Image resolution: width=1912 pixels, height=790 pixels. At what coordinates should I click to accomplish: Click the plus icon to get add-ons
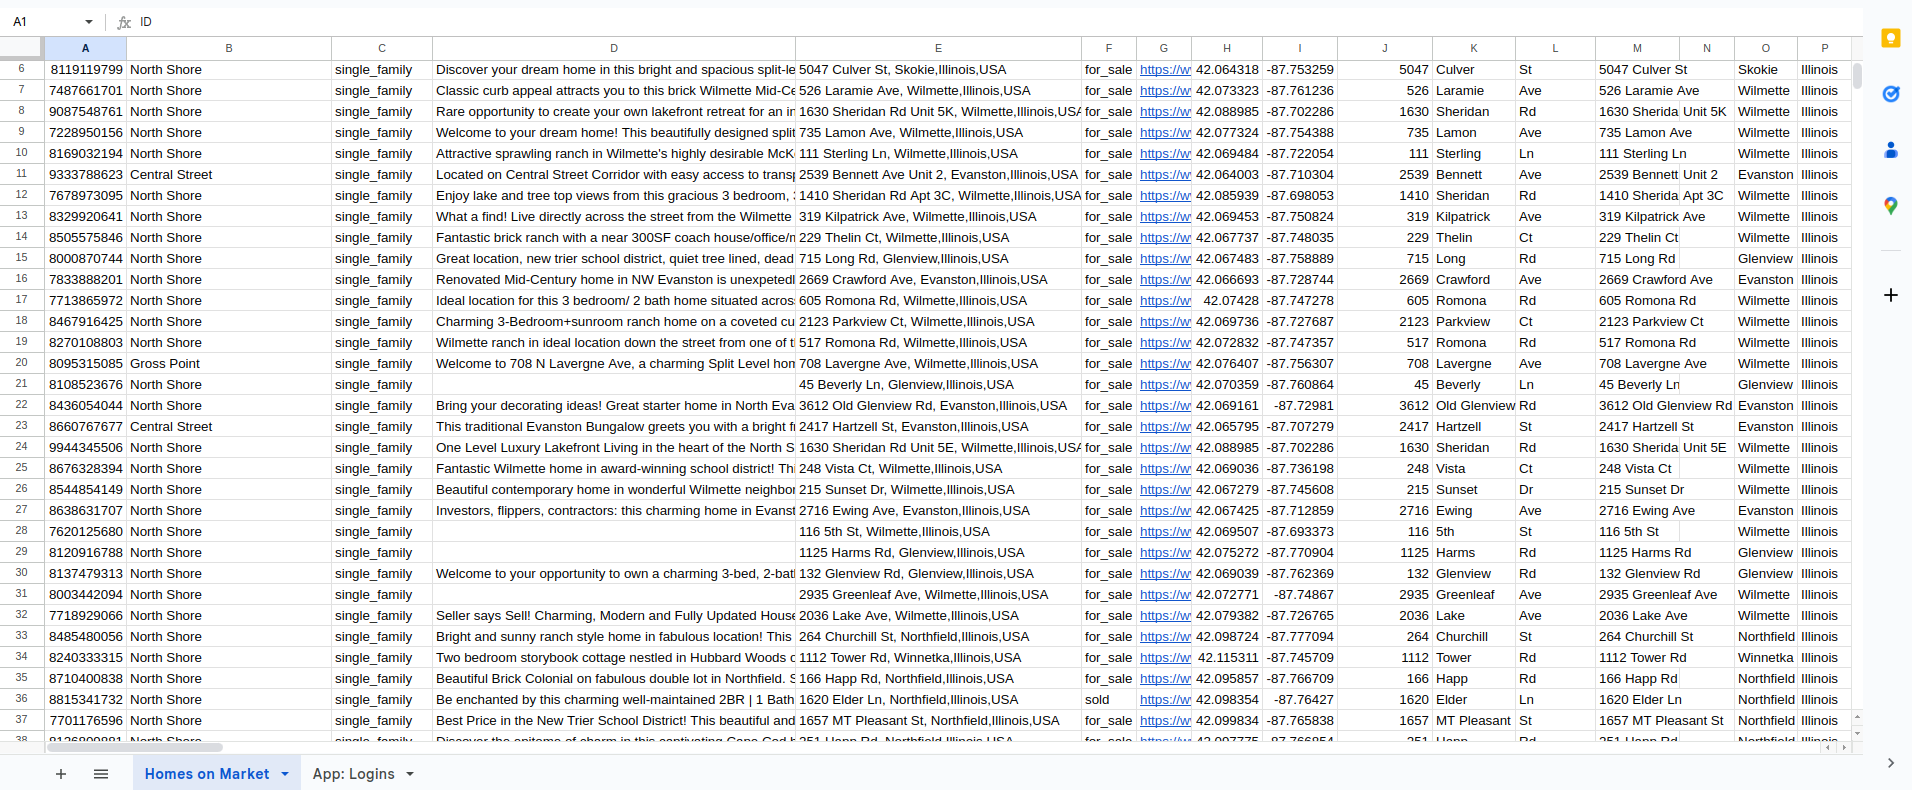1890,295
